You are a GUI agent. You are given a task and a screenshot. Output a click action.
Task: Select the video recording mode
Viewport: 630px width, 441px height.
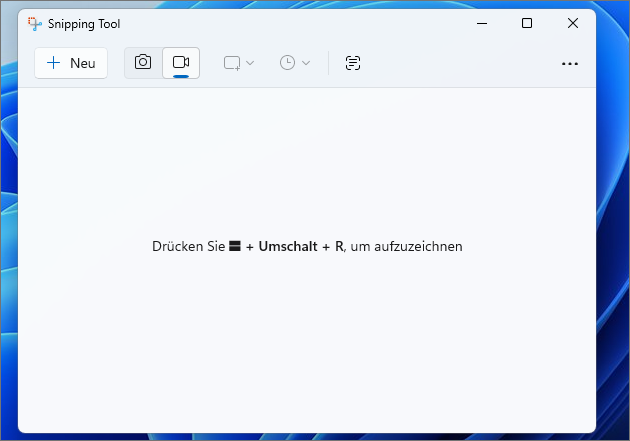(x=181, y=63)
